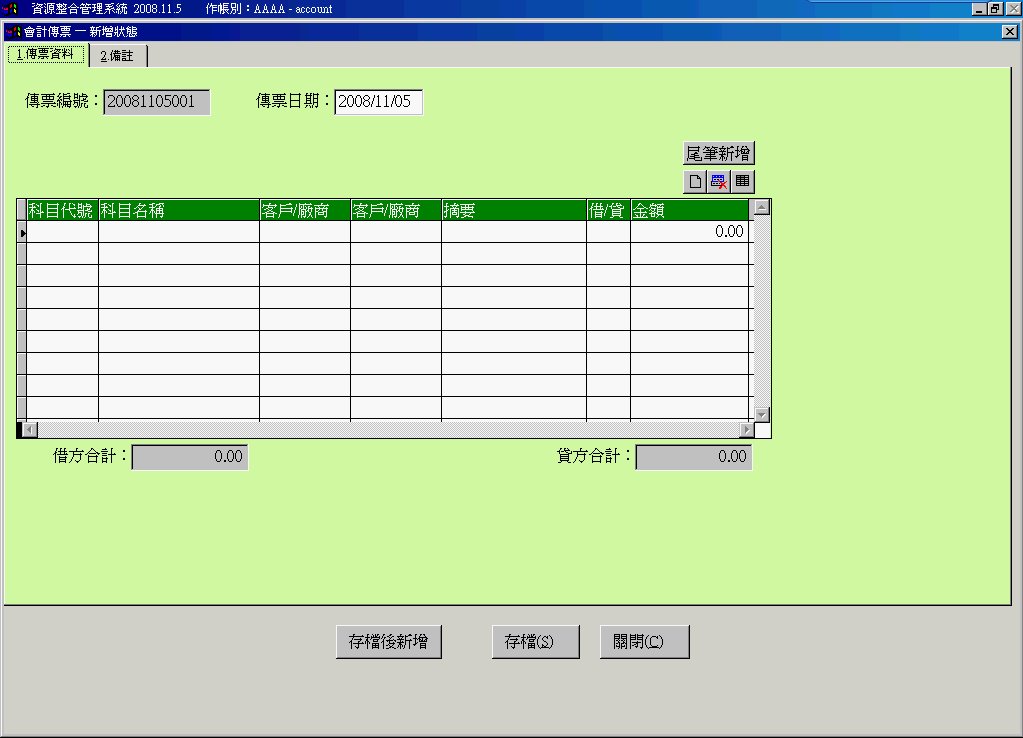Click the 科目代號 column header
Image resolution: width=1023 pixels, height=738 pixels.
(62, 210)
